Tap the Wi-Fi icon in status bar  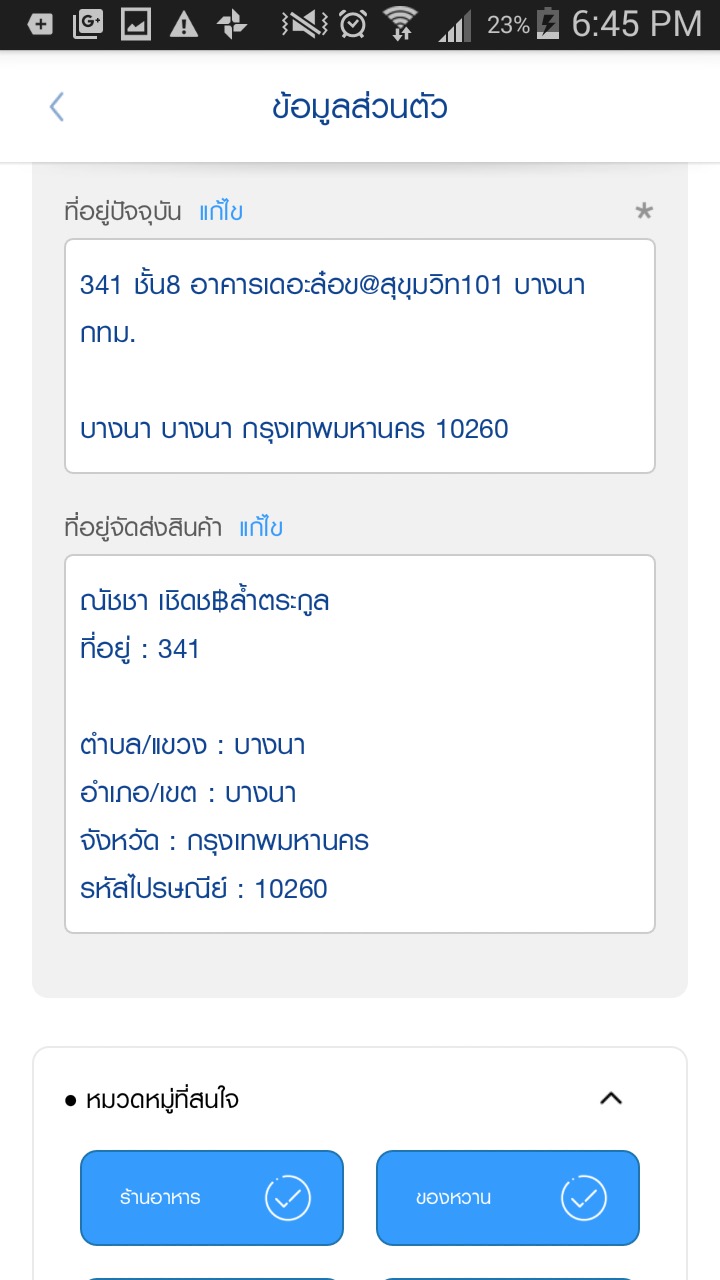click(401, 25)
